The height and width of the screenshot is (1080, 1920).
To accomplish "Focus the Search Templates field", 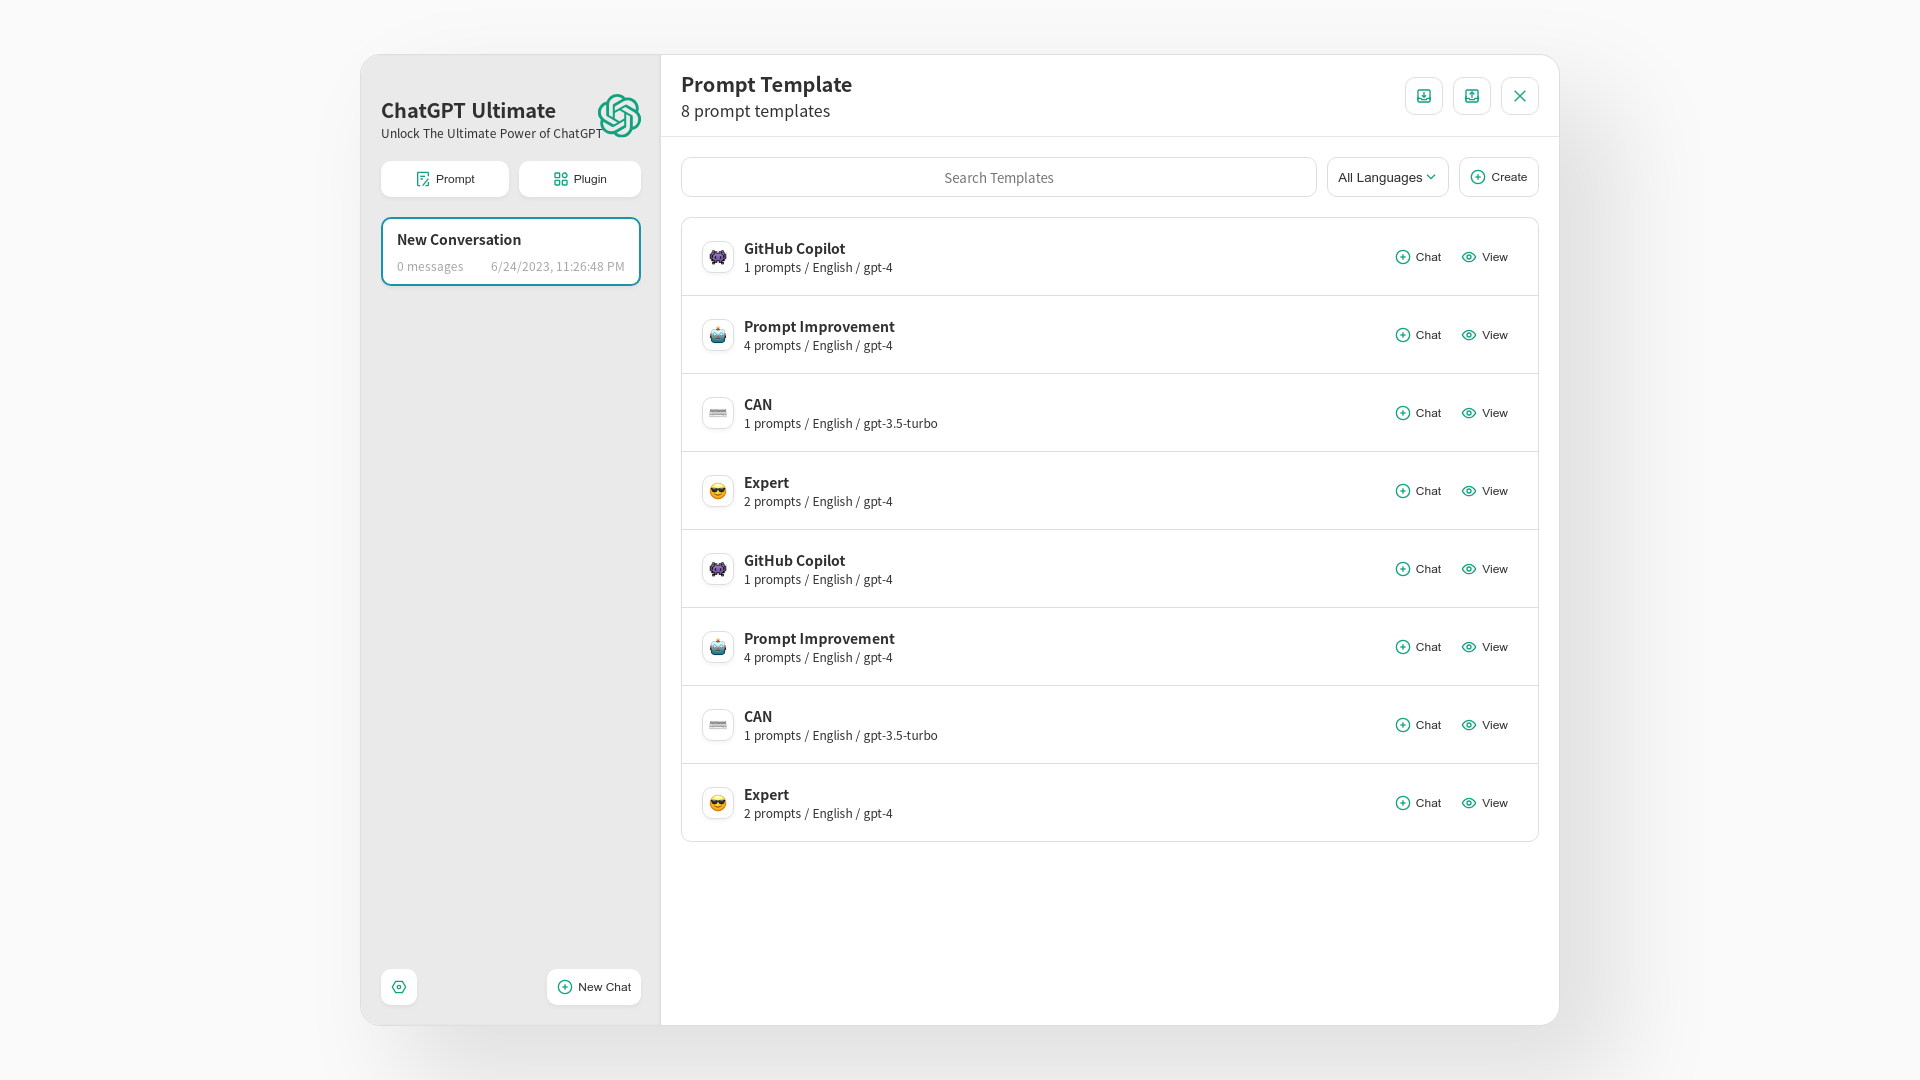I will coord(999,177).
